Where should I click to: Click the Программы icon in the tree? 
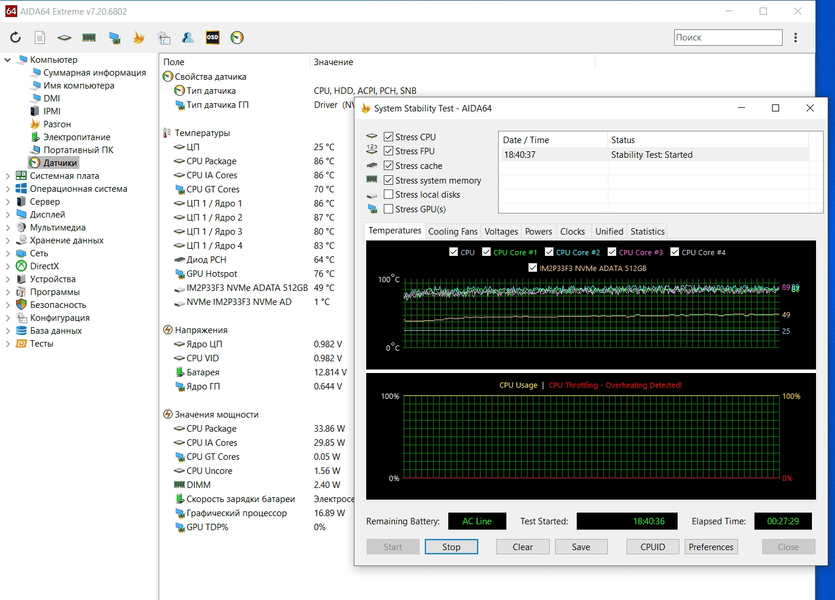(x=21, y=292)
